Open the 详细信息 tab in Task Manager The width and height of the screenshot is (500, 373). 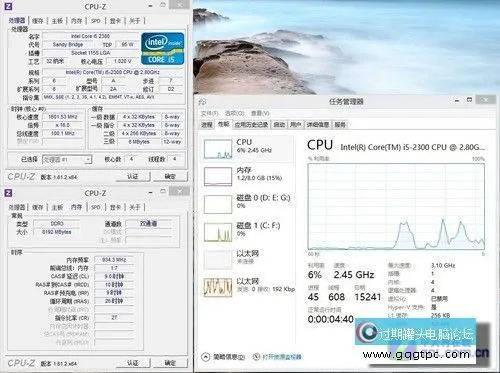[318, 125]
